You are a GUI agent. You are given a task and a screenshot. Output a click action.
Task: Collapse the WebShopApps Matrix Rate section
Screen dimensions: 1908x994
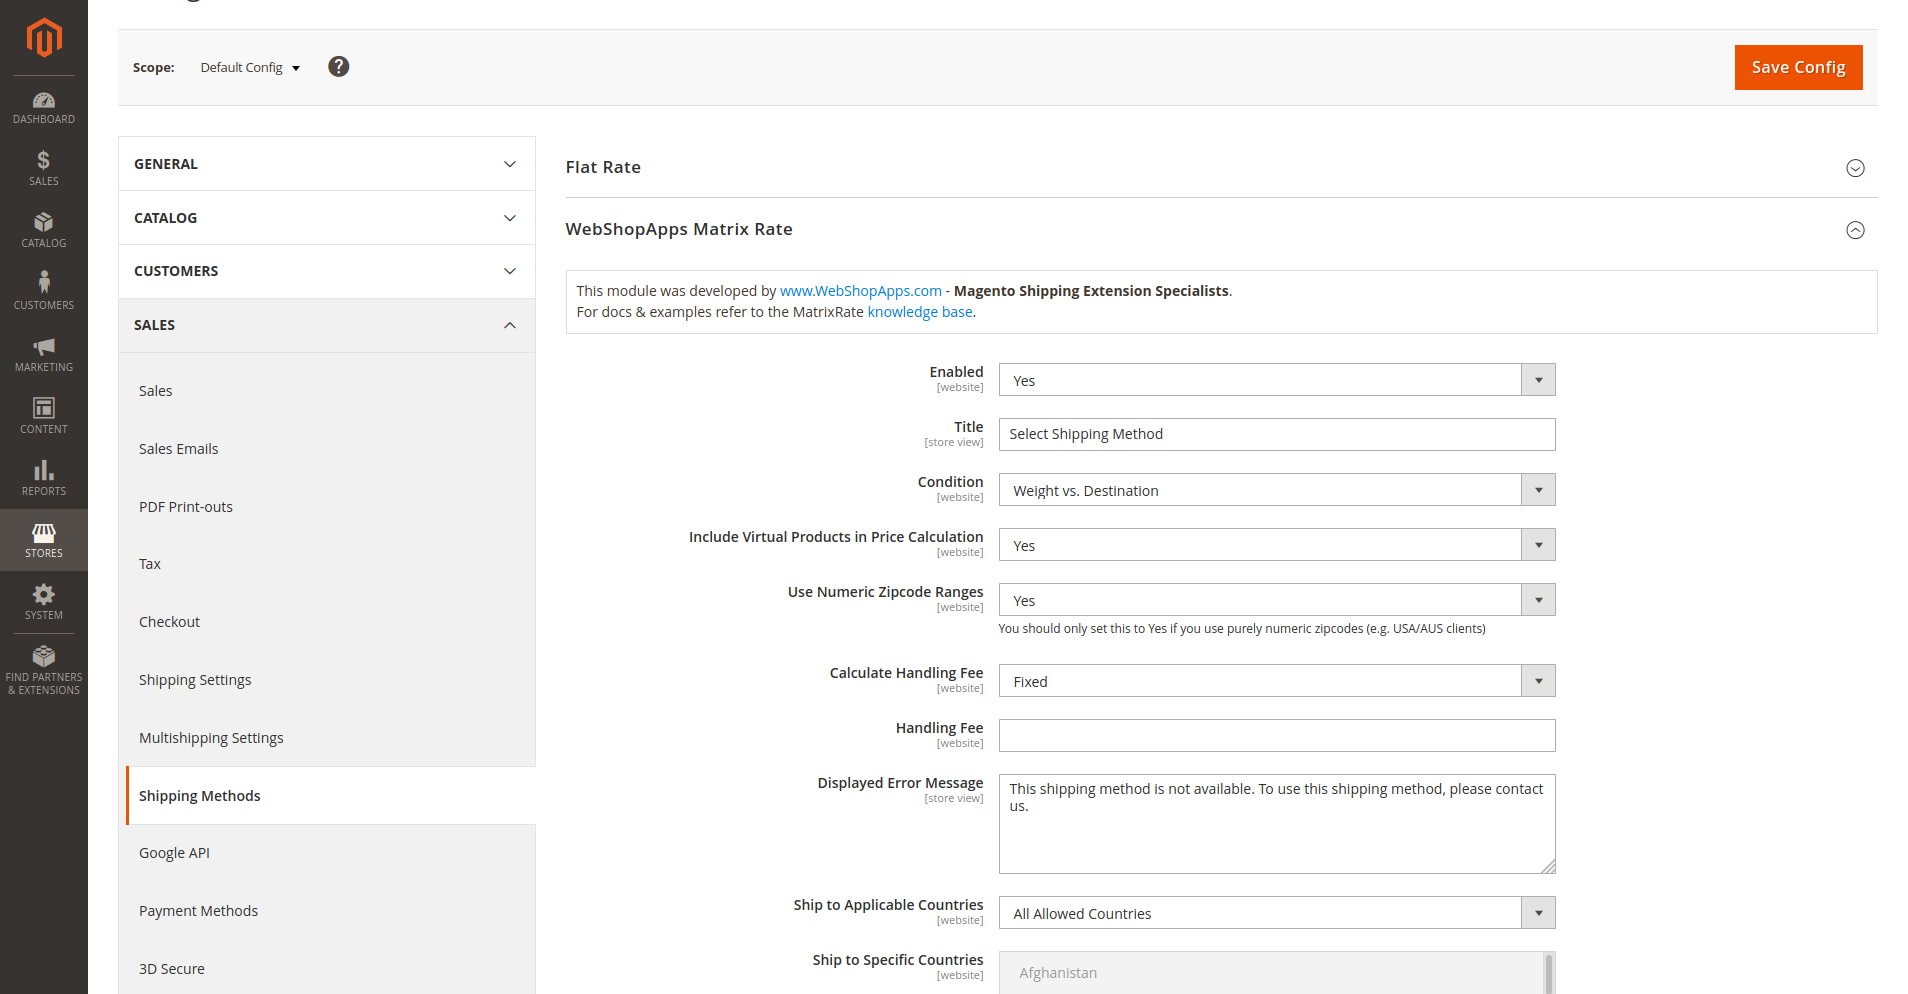click(x=1855, y=230)
